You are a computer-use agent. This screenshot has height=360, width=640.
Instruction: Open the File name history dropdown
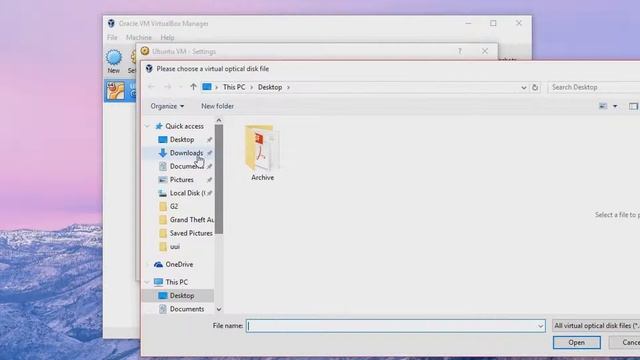(x=540, y=326)
